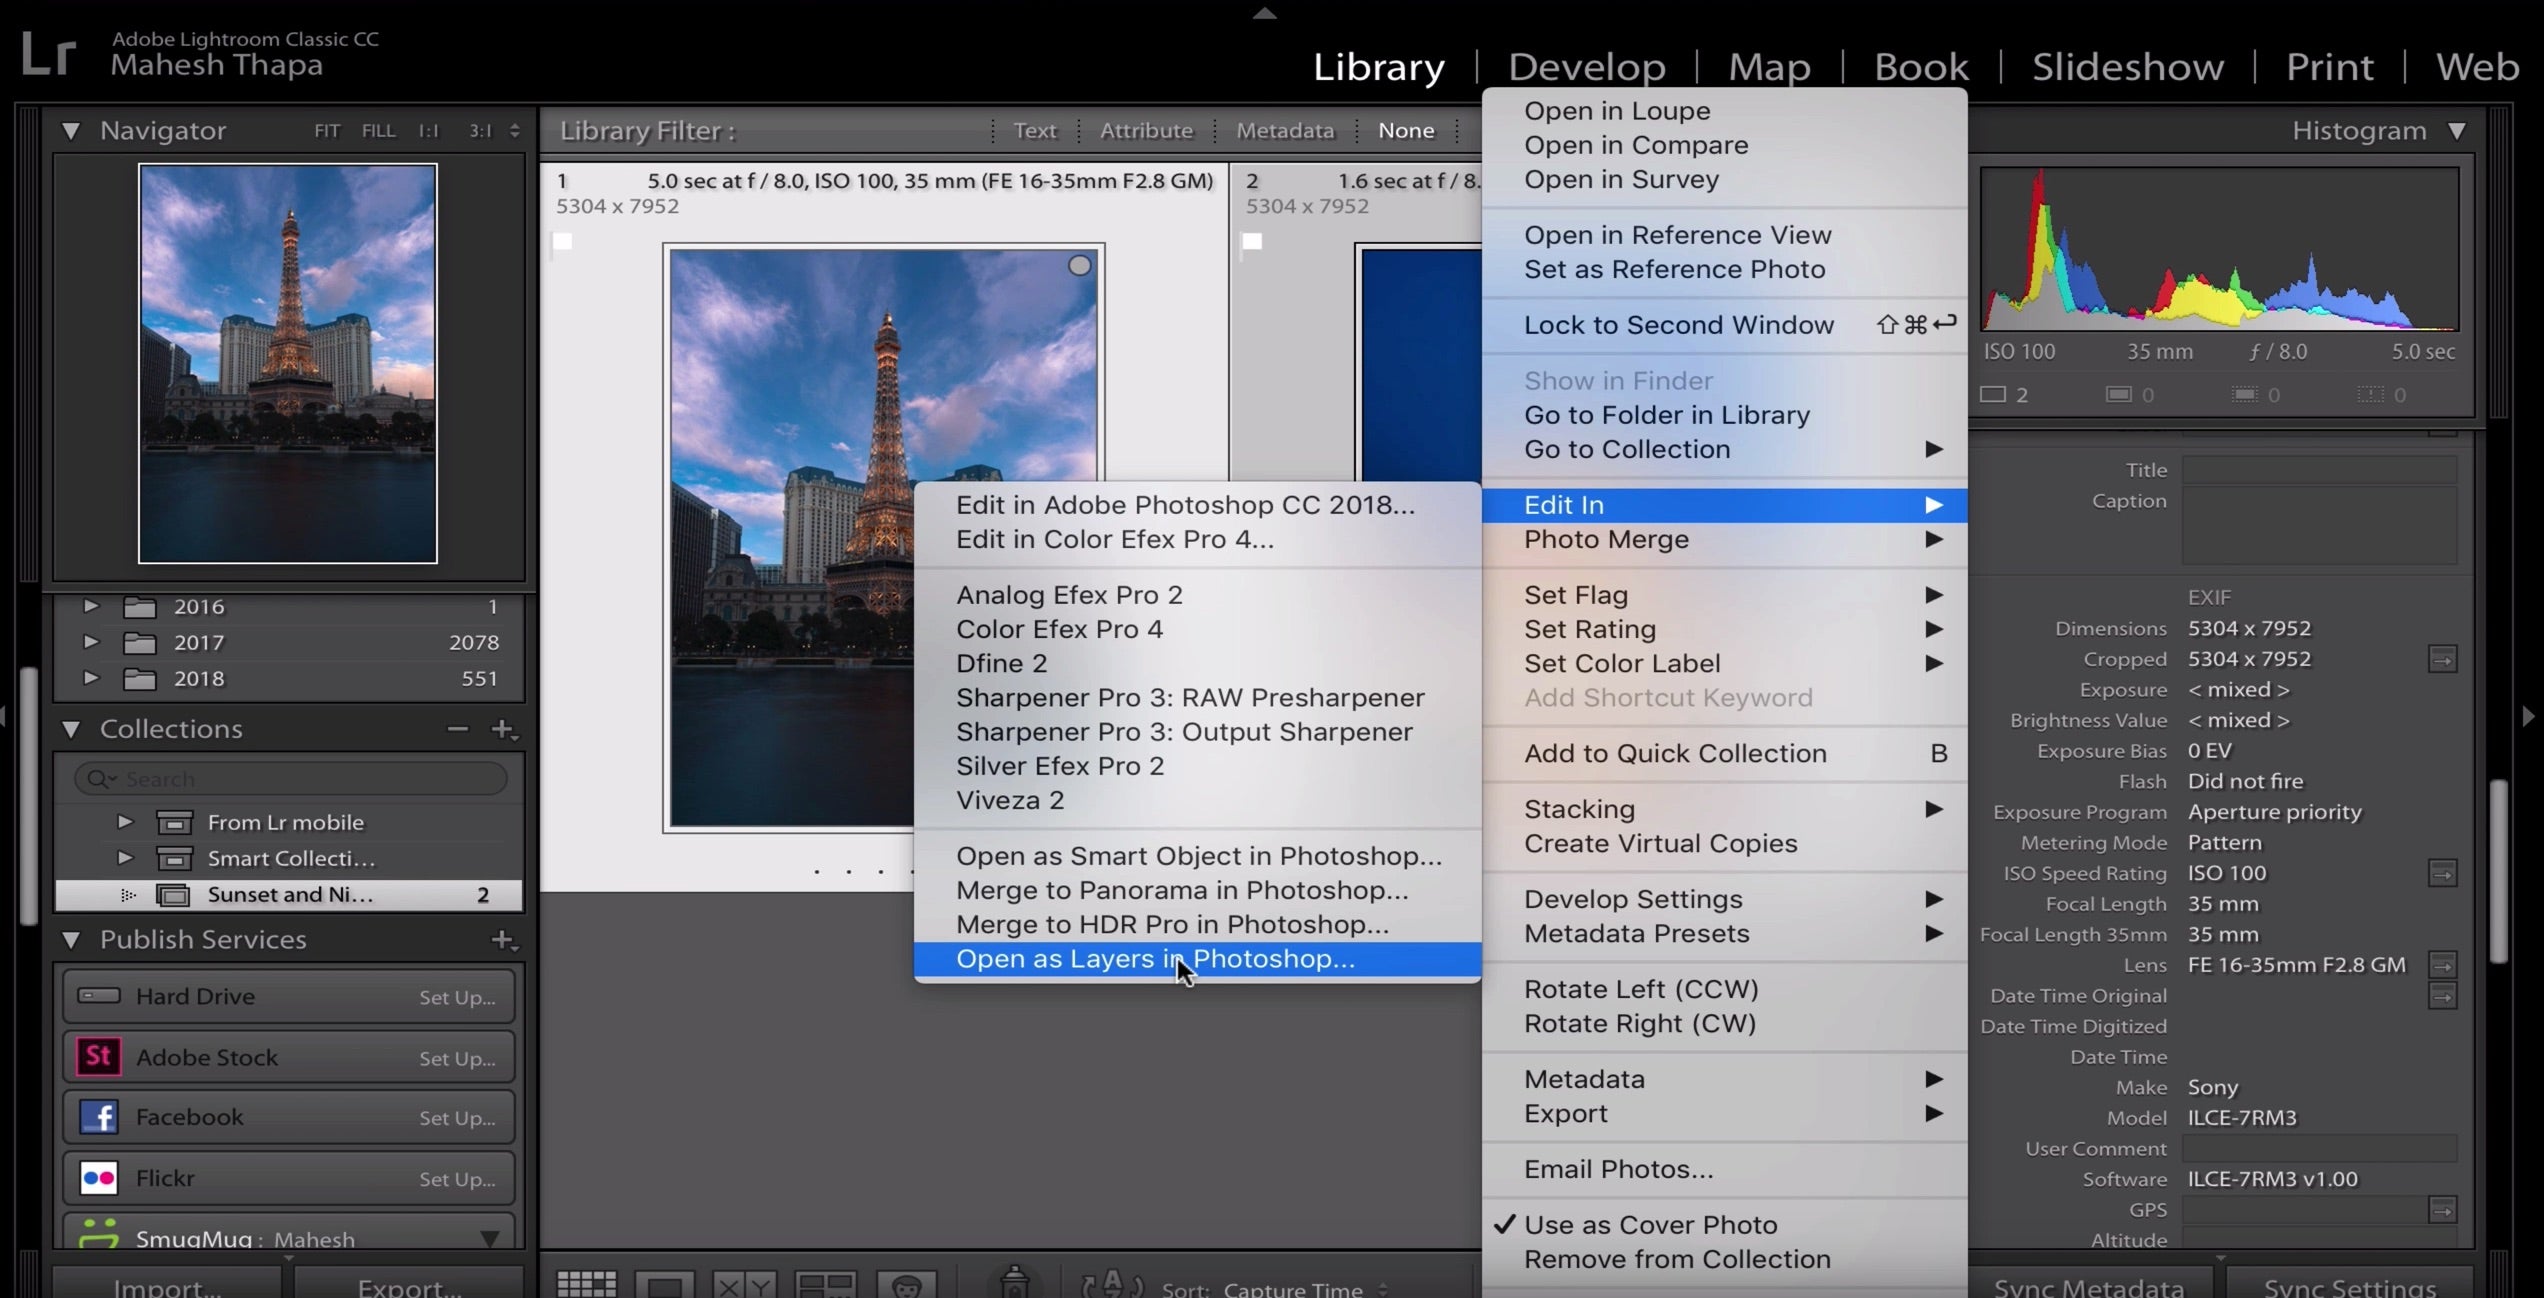Click the Sunset and Ni… collection icon
The height and width of the screenshot is (1298, 2544).
point(173,895)
